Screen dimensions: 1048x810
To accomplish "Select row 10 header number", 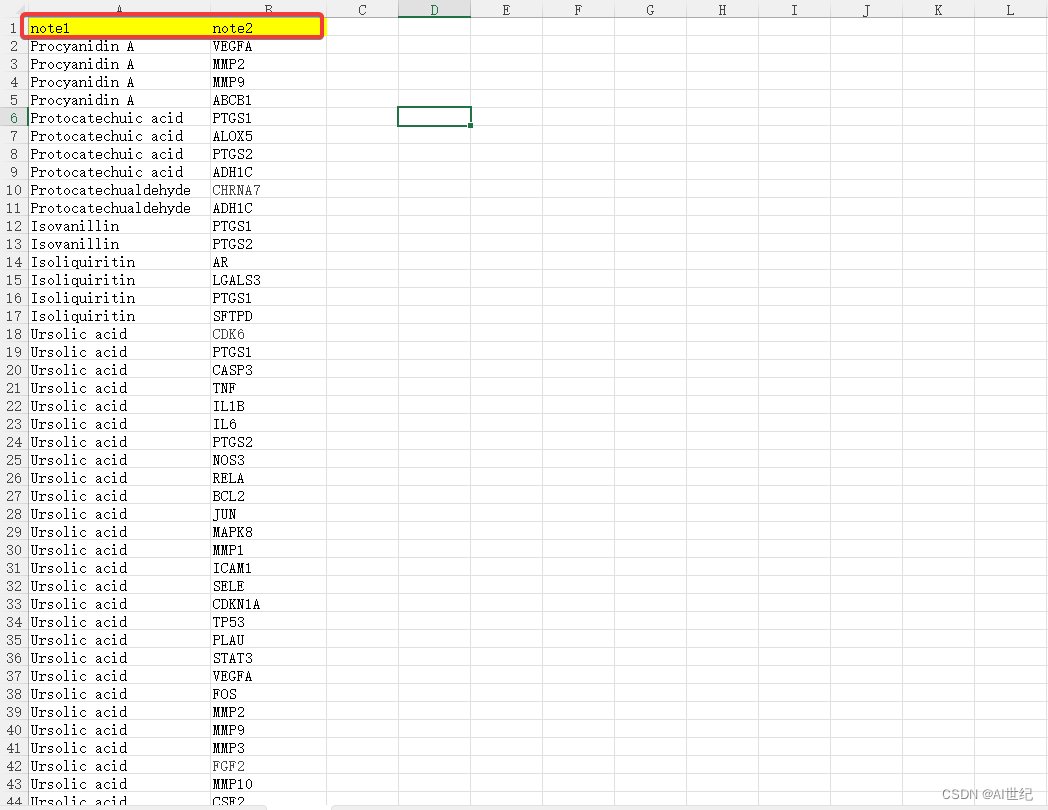I will [14, 190].
